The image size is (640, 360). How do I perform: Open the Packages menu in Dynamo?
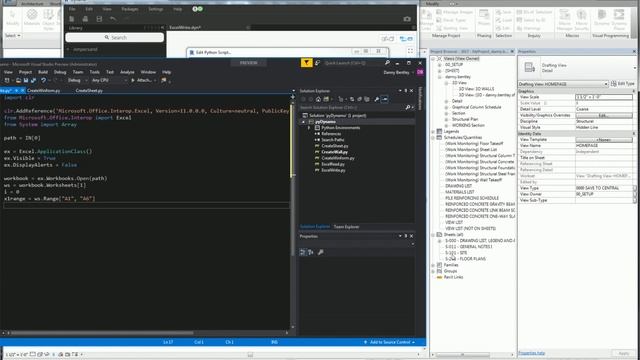[130, 9]
